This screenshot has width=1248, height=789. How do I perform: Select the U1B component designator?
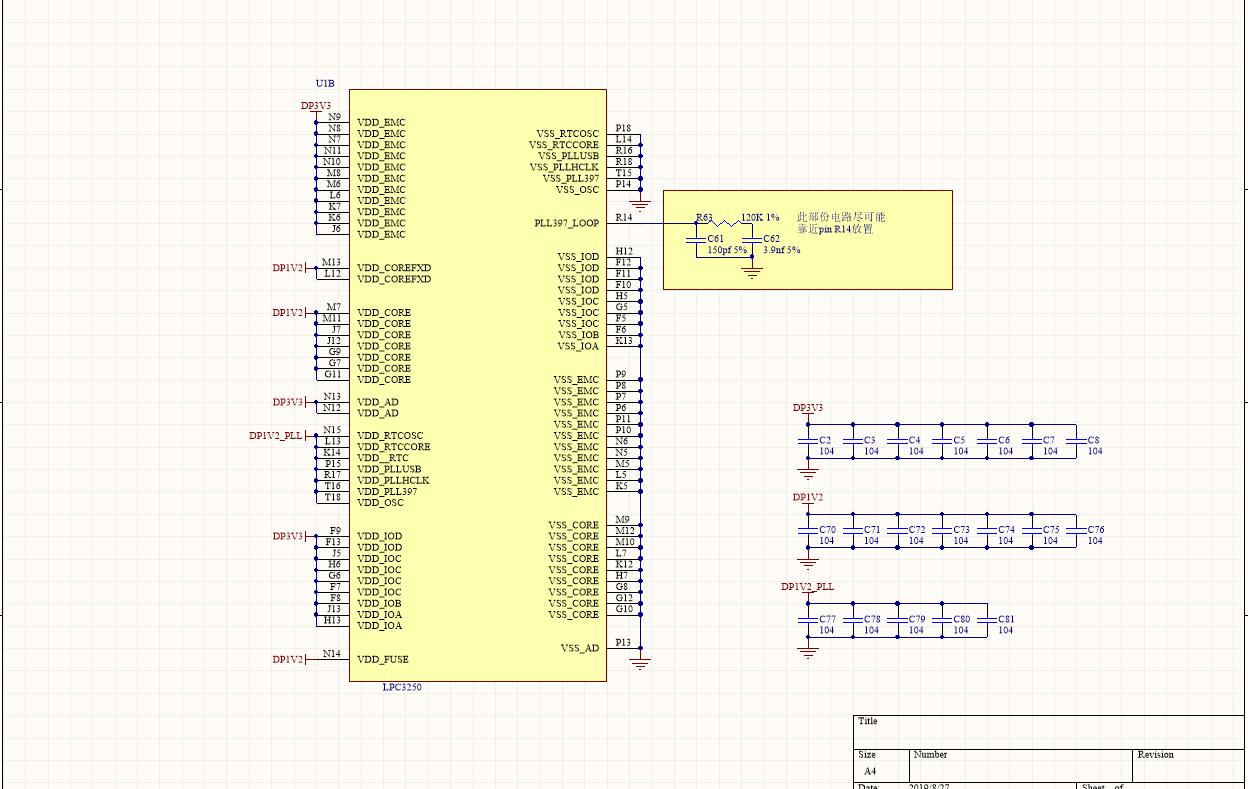pyautogui.click(x=325, y=84)
